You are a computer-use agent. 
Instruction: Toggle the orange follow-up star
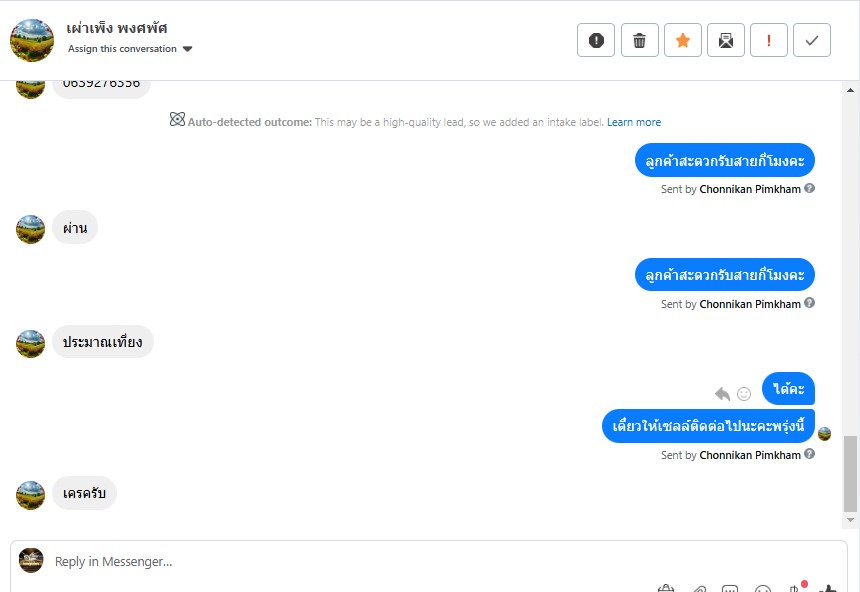pyautogui.click(x=683, y=40)
